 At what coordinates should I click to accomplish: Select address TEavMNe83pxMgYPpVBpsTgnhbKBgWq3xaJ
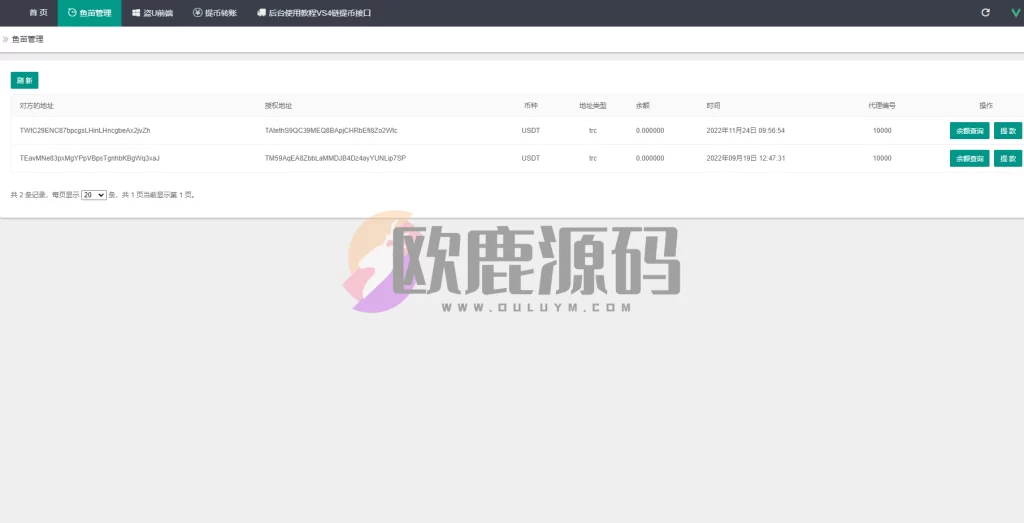tap(89, 159)
